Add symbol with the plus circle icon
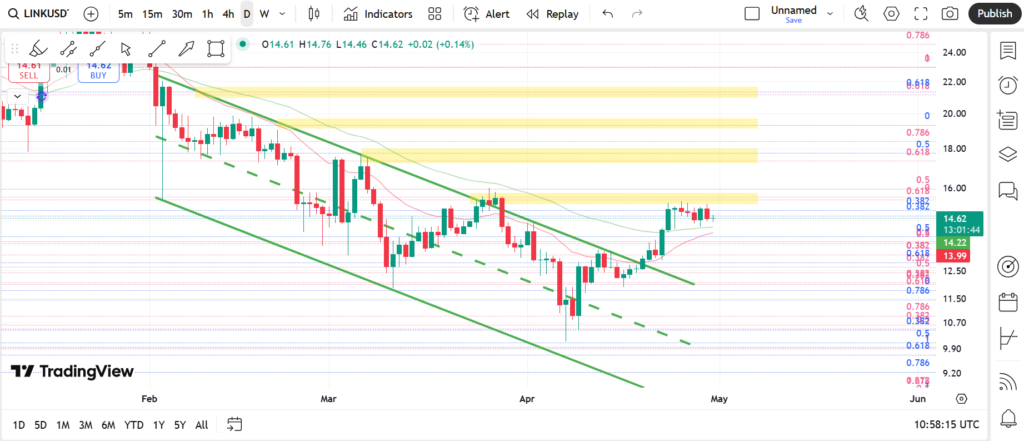This screenshot has height=441, width=1024. coord(91,14)
